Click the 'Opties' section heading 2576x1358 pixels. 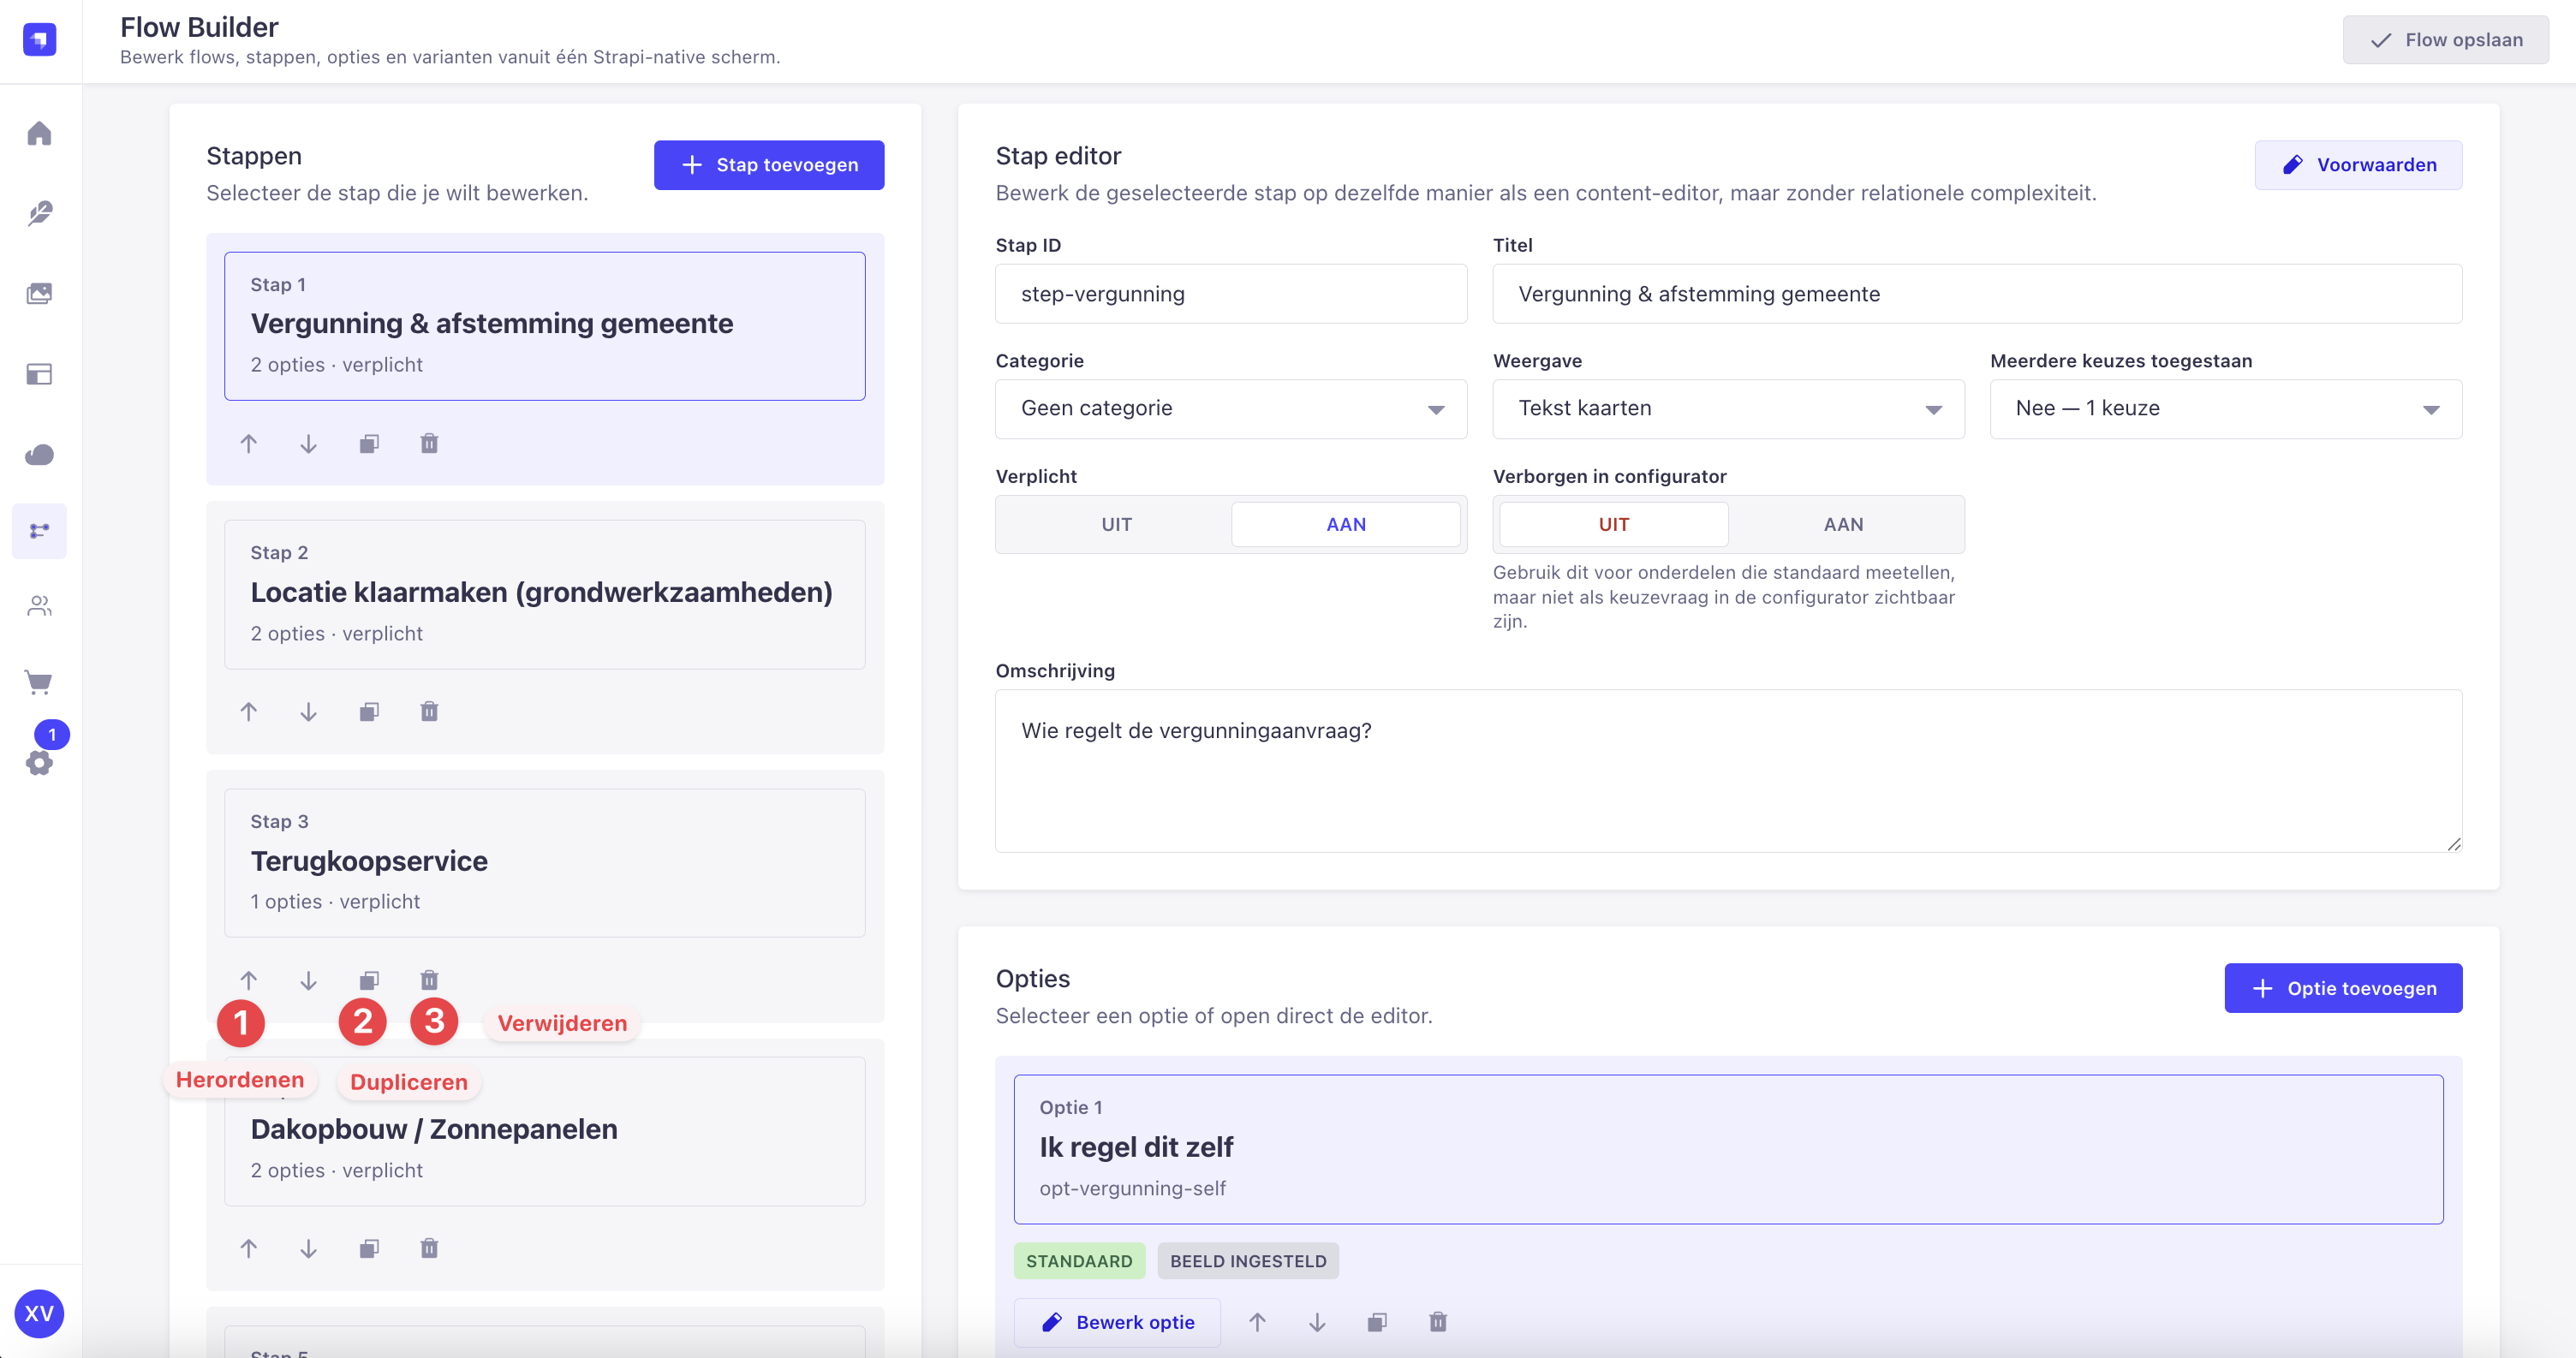(1033, 979)
